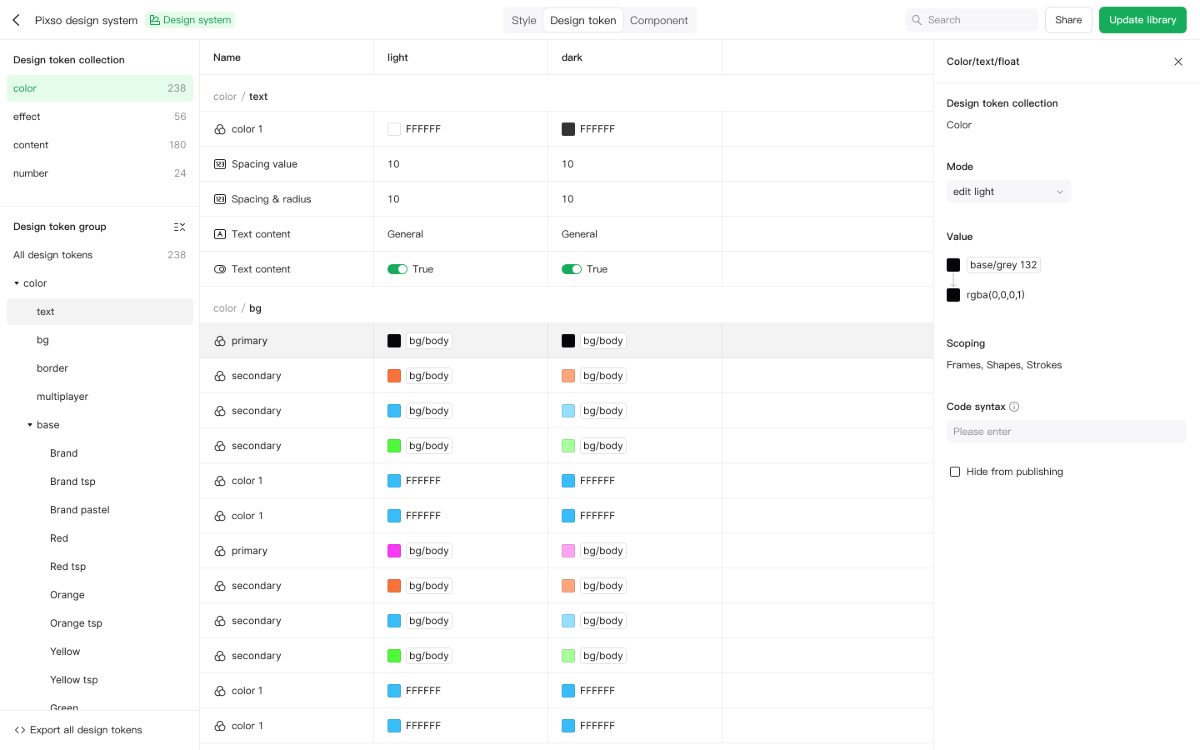The height and width of the screenshot is (750, 1200).
Task: Switch to the Component tab
Action: [x=659, y=20]
